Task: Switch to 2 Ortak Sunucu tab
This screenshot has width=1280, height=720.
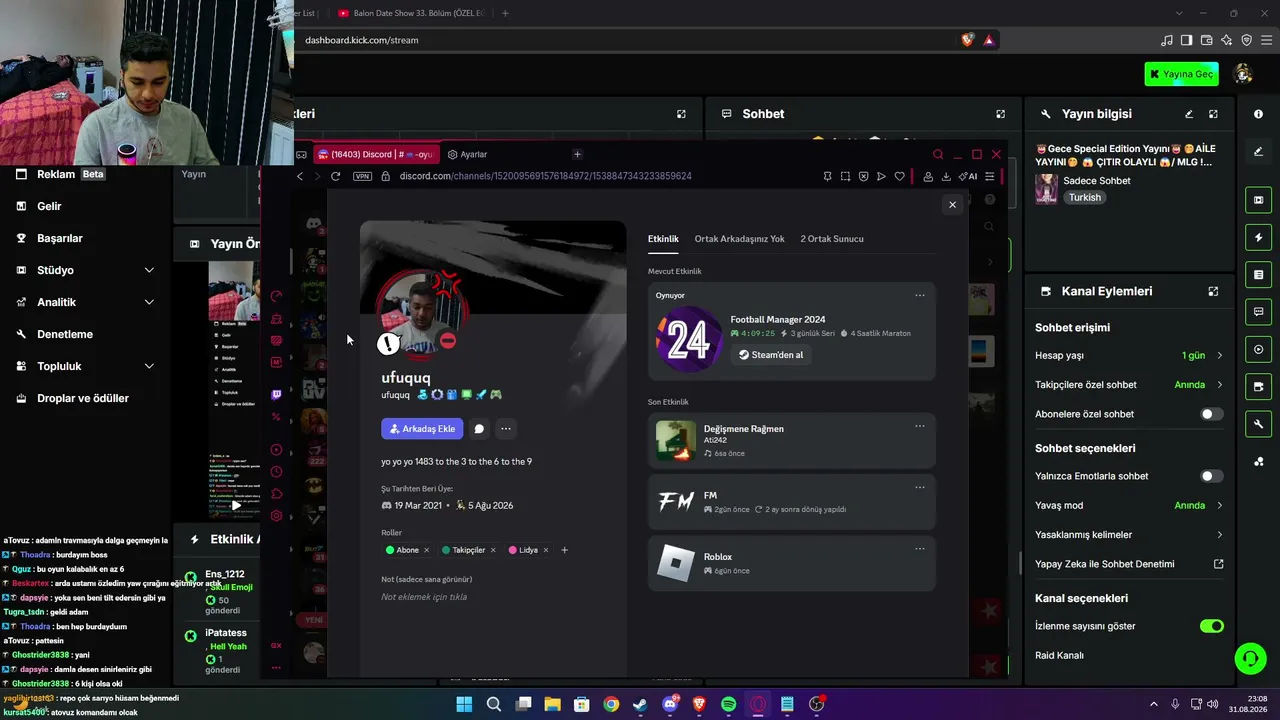Action: (832, 239)
